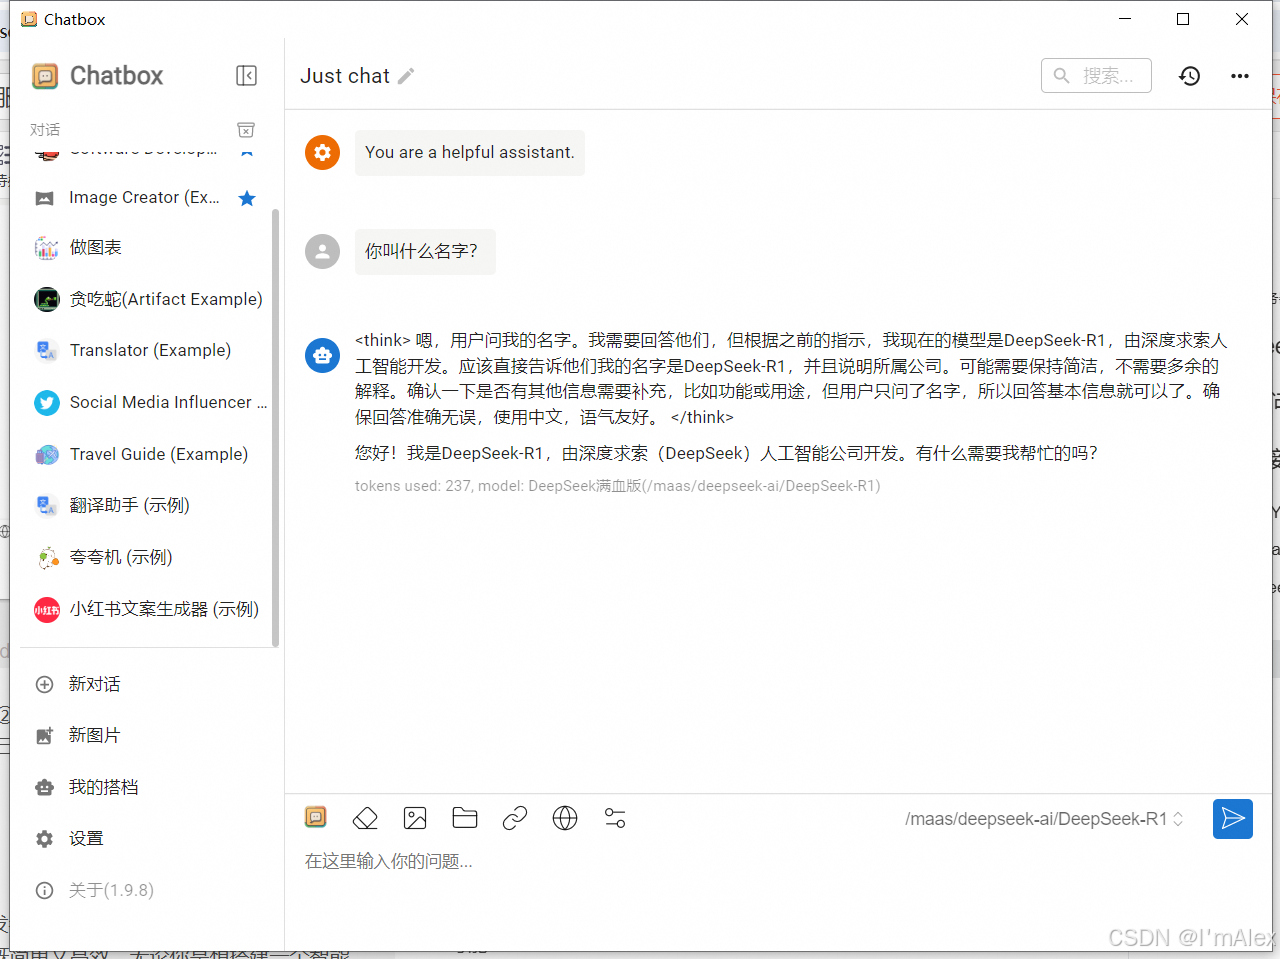
Task: Select 小红书文案生成器 (示例) conversation
Action: [144, 609]
